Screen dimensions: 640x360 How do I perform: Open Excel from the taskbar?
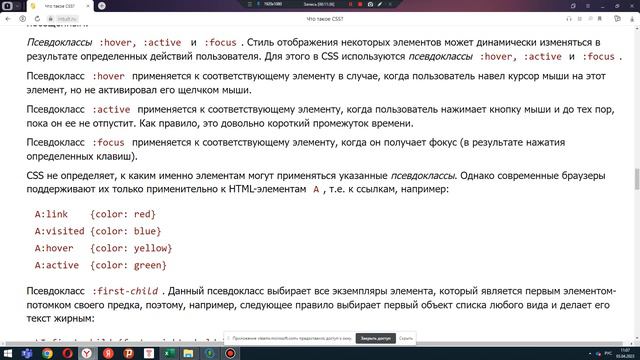(x=169, y=353)
